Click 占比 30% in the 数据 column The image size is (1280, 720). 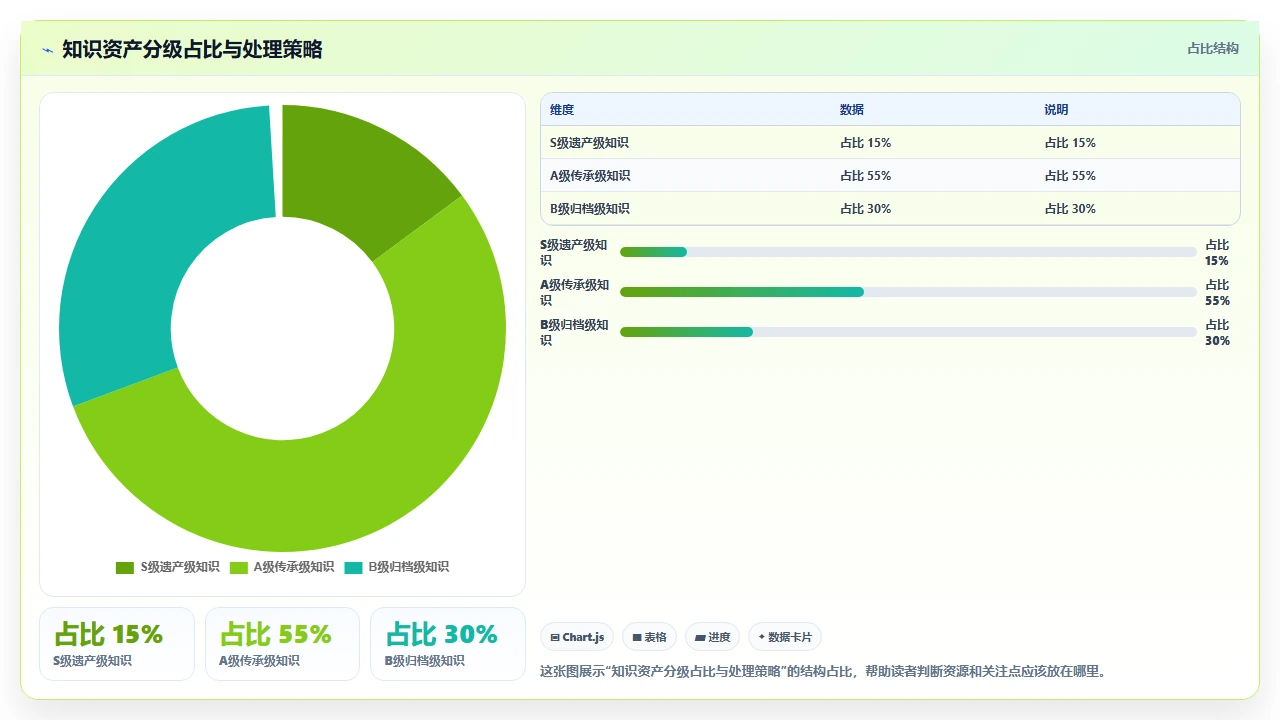pos(866,209)
